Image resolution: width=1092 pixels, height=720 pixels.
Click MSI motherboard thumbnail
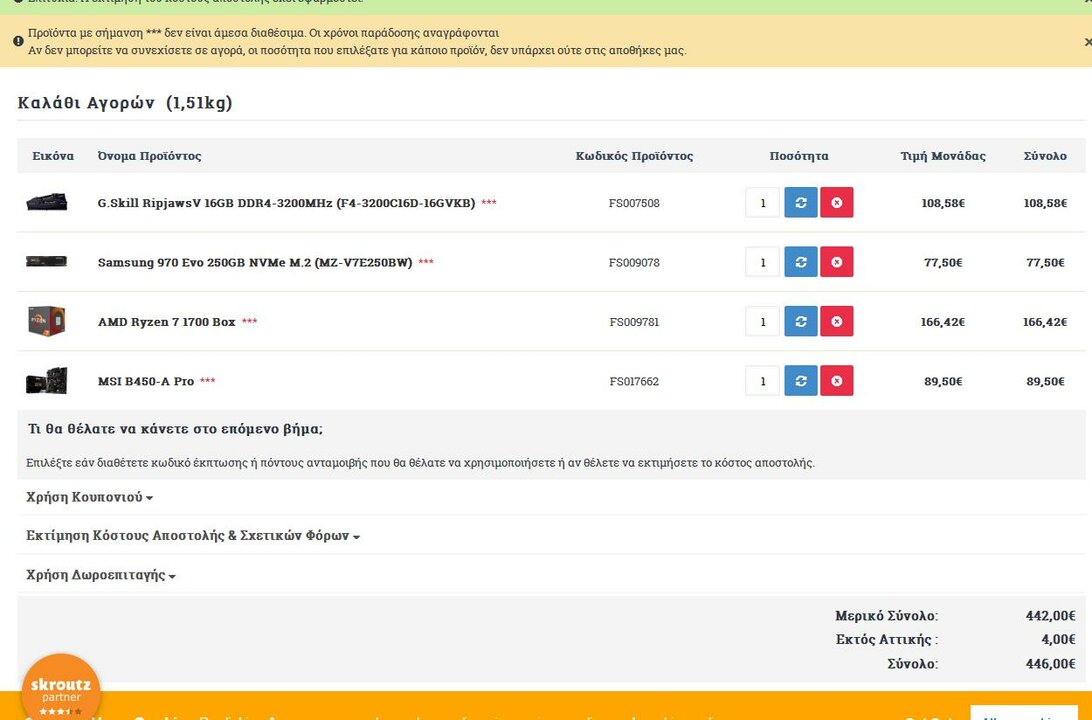point(47,381)
